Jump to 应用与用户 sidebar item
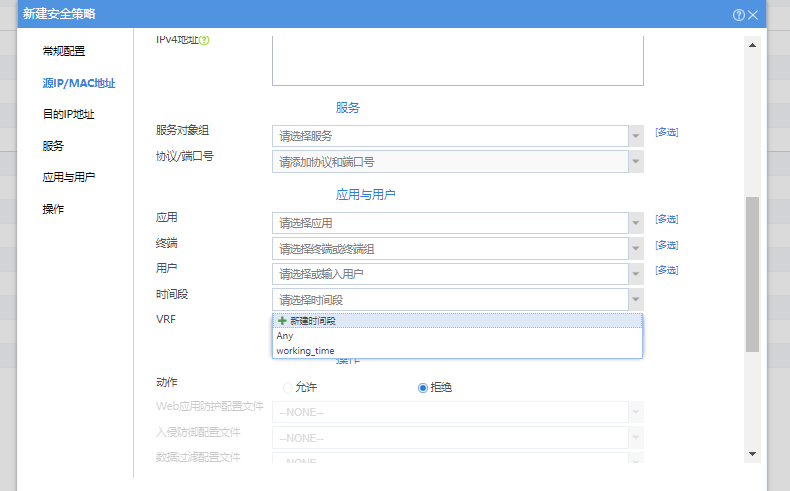This screenshot has height=491, width=790. [x=69, y=177]
